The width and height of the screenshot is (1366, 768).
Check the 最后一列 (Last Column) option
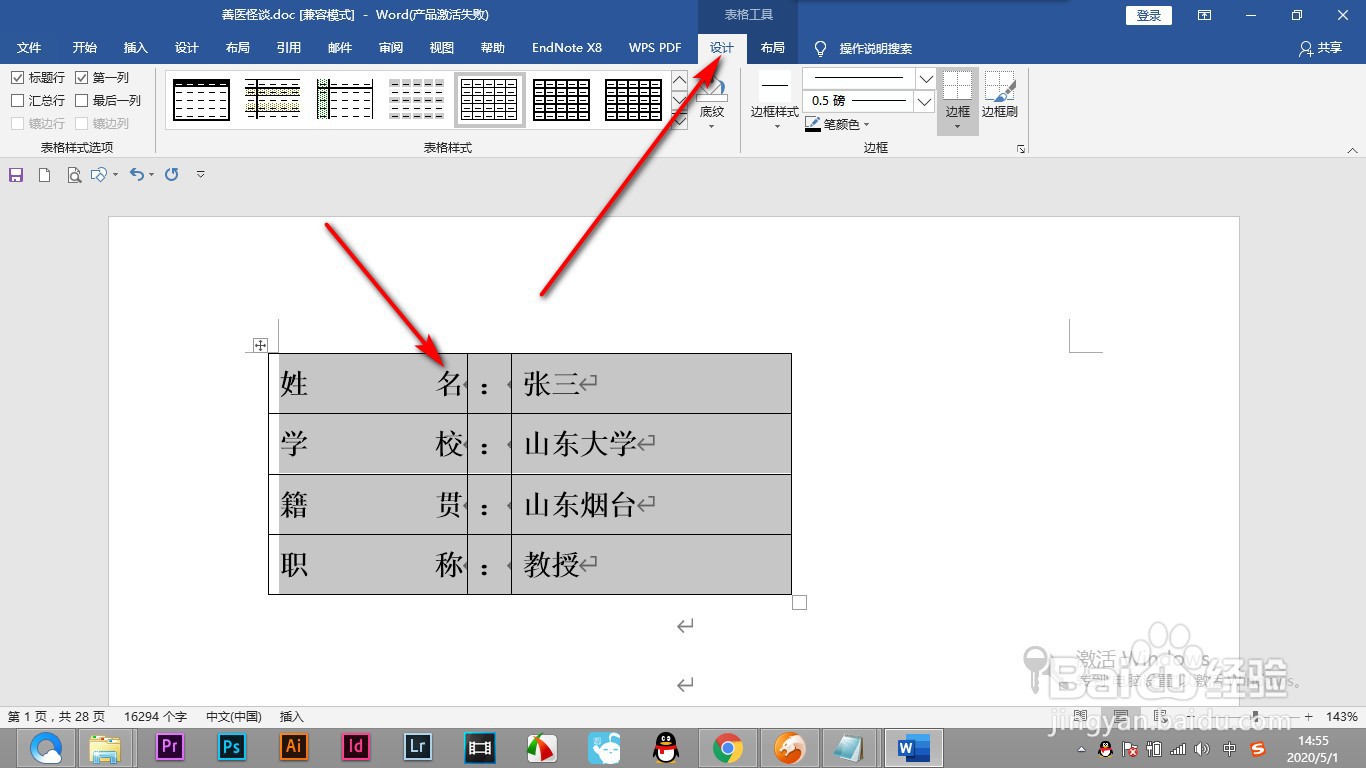(83, 100)
